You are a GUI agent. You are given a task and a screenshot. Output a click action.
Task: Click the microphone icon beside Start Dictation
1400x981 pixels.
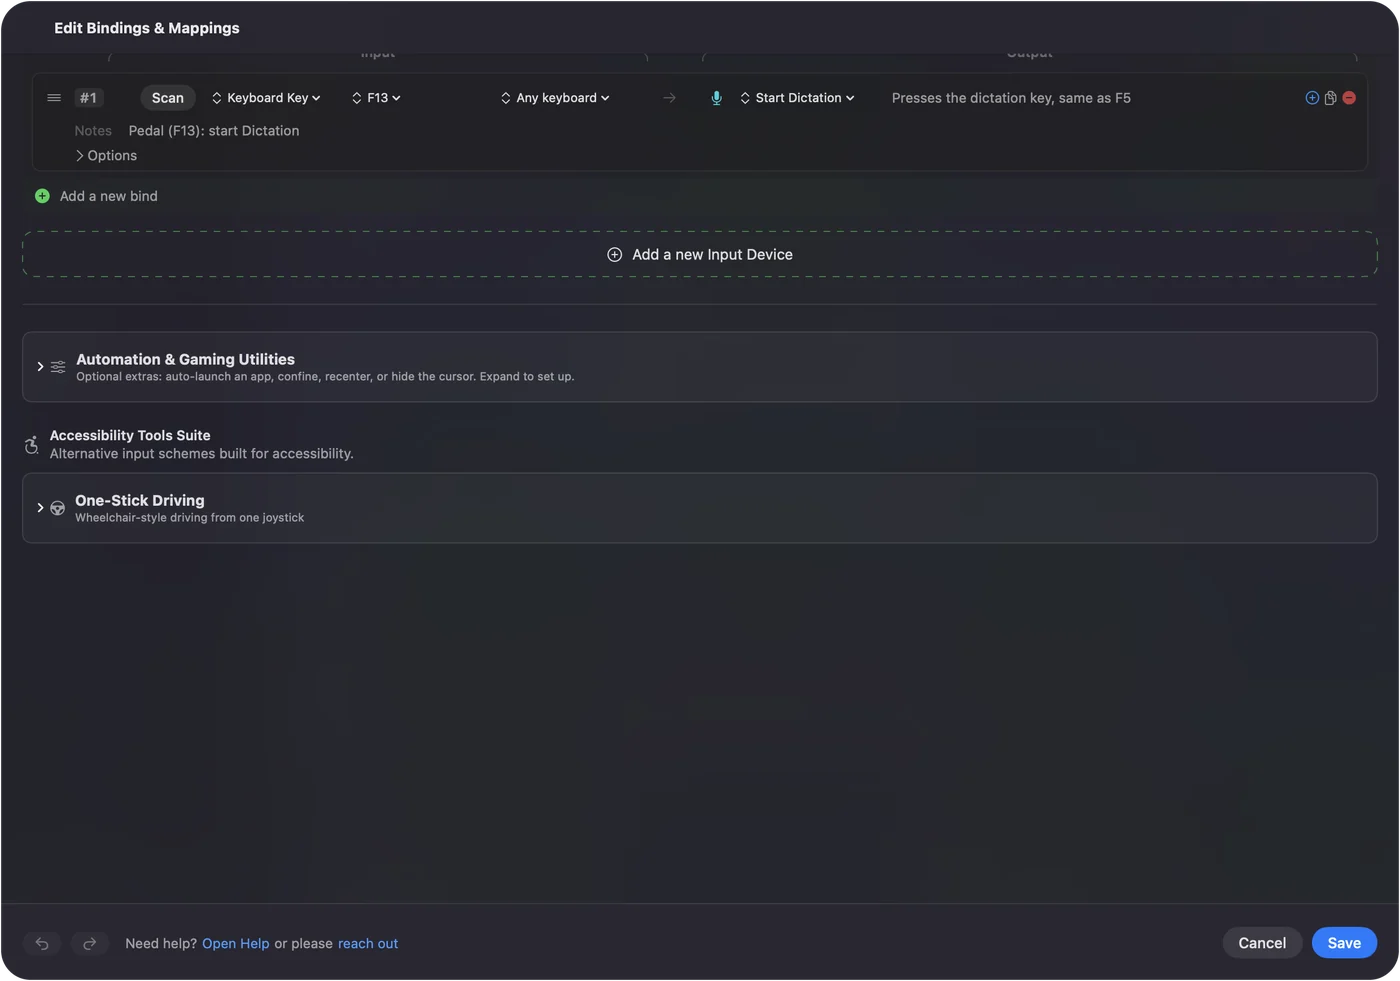click(x=716, y=98)
